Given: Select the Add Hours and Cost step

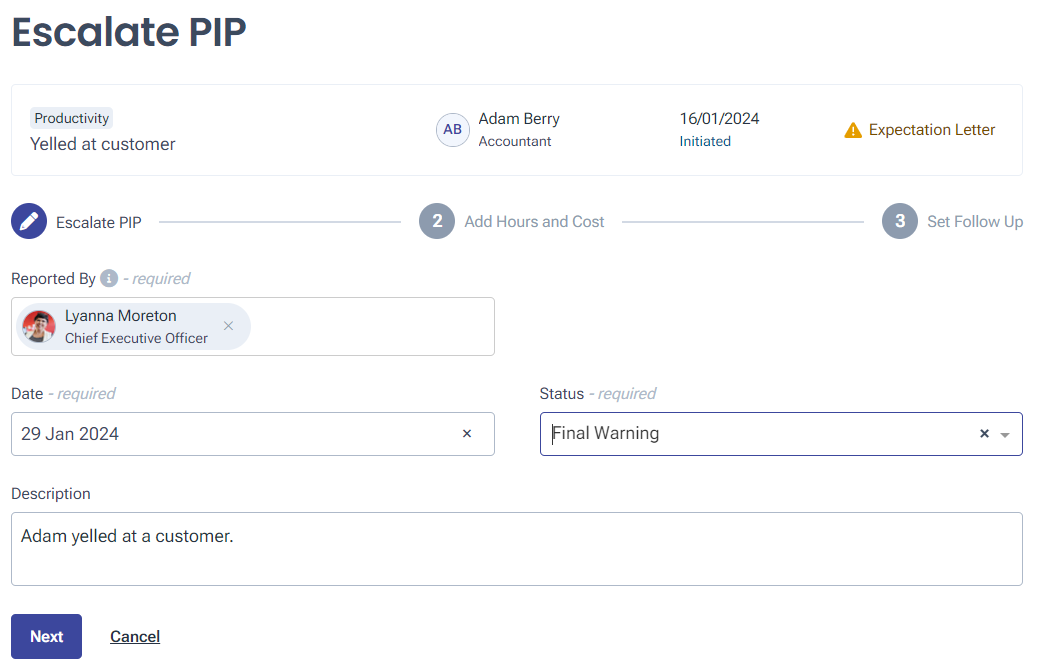Looking at the screenshot, I should point(534,222).
